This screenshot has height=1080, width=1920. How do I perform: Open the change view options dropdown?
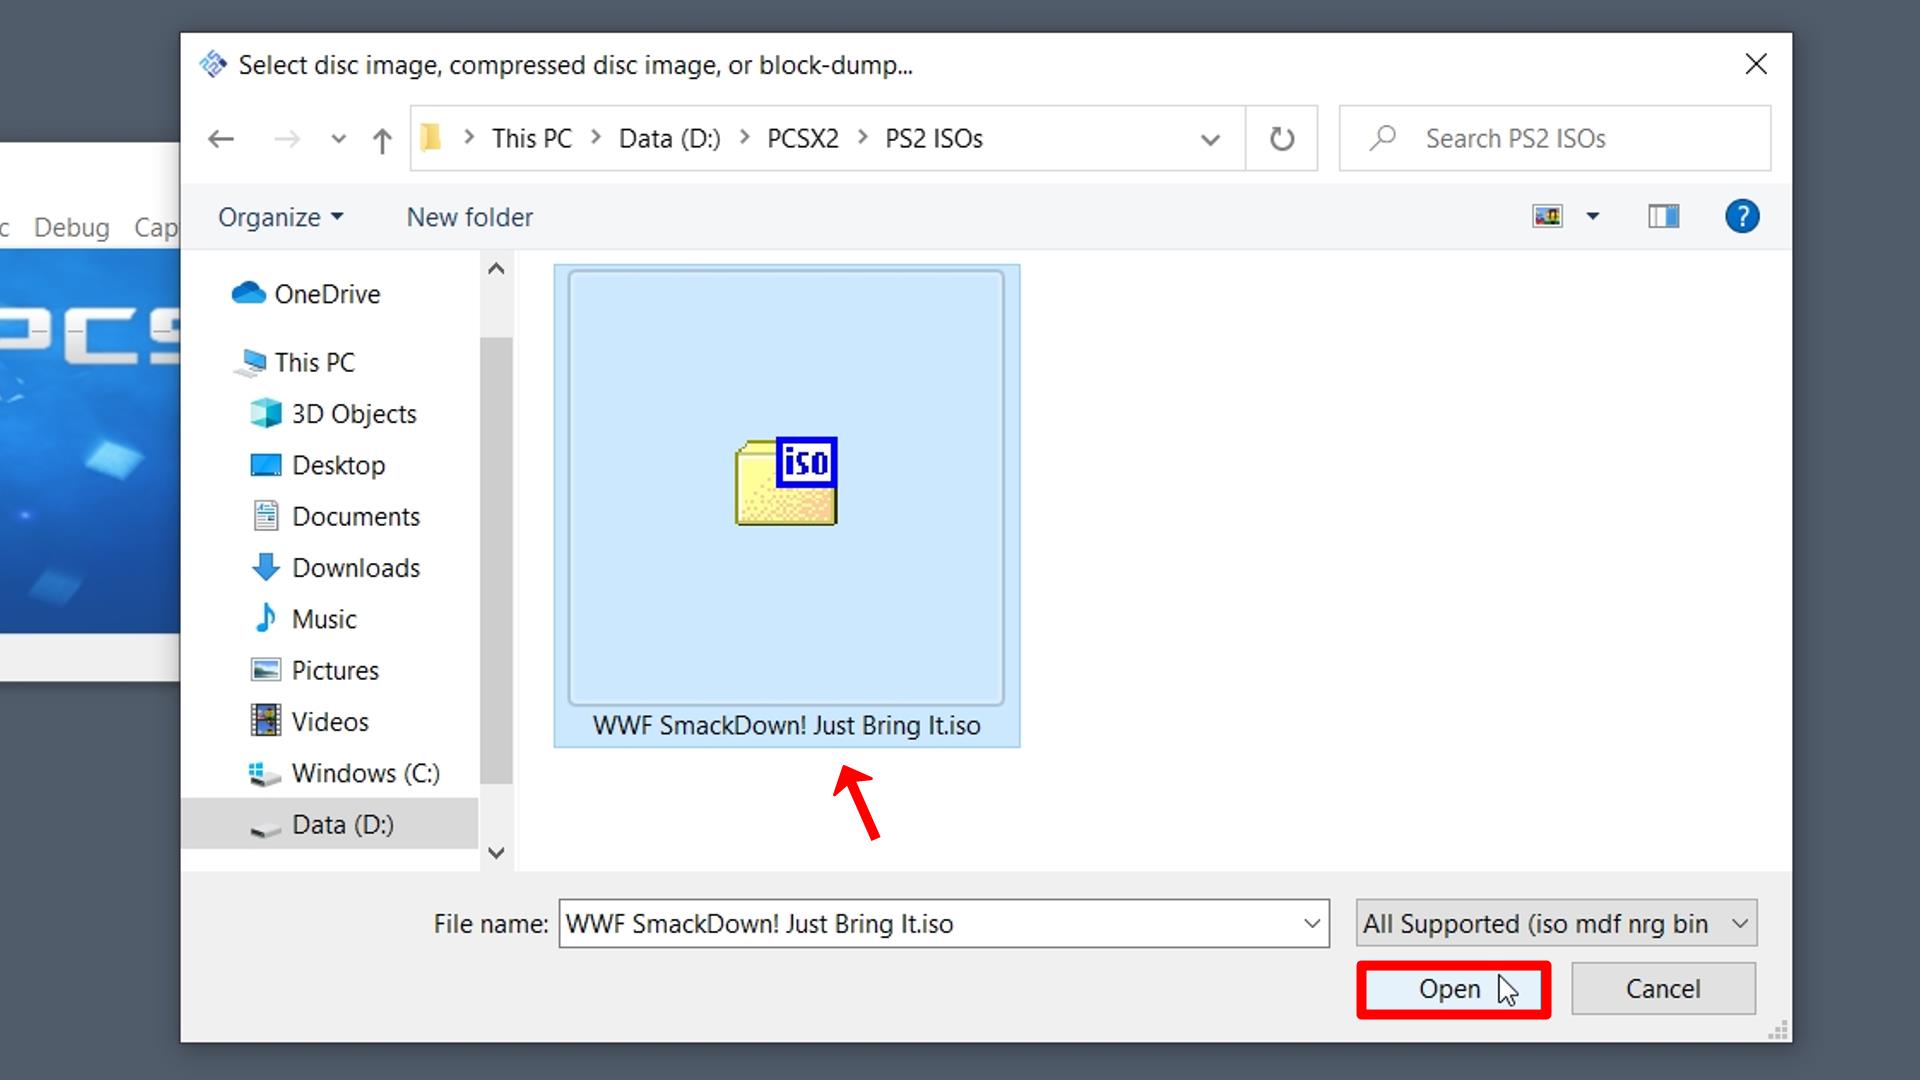coord(1591,216)
